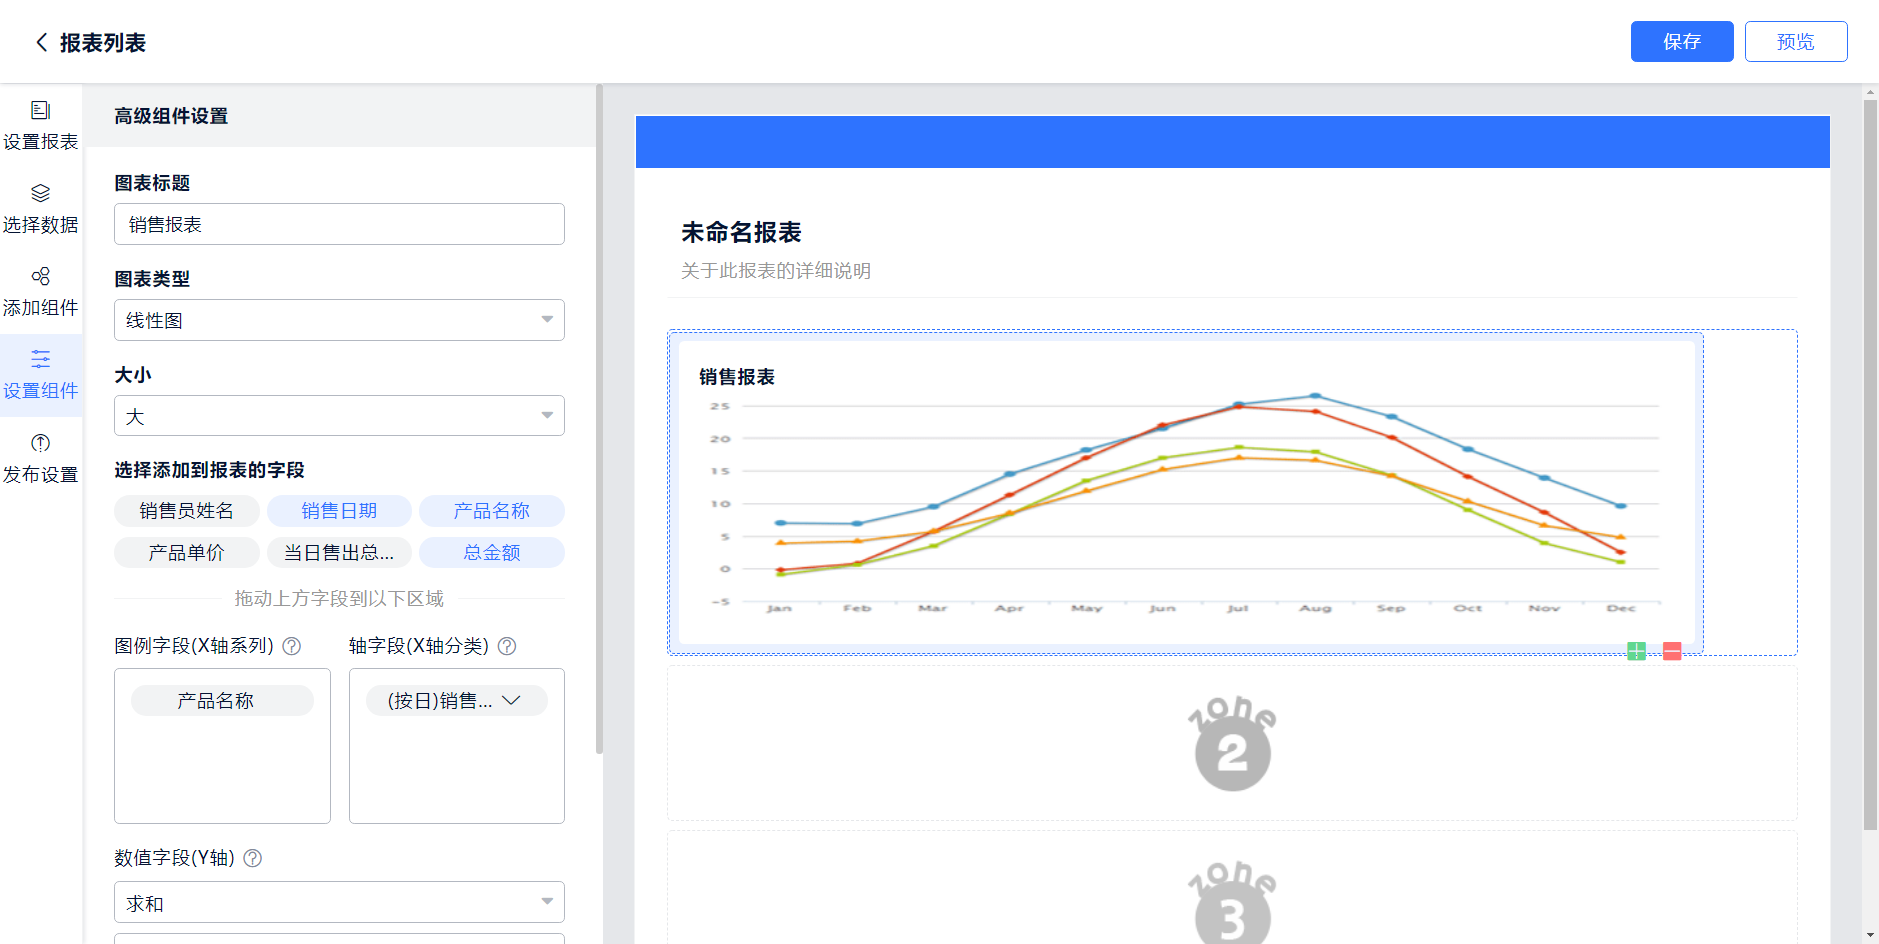Click the red minus icon under chart
Screen dimensions: 1879x944
tap(1672, 652)
